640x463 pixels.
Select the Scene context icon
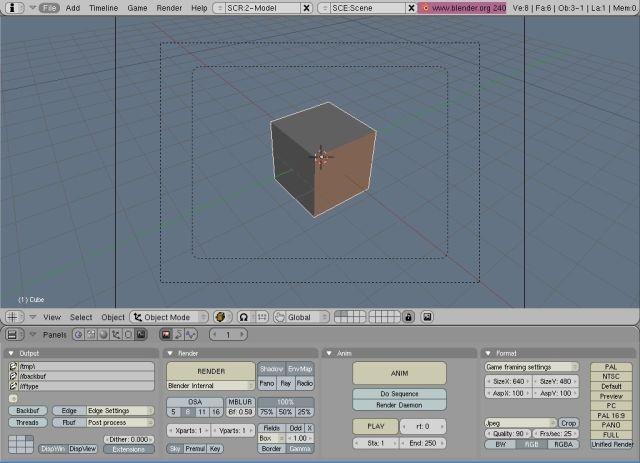point(140,335)
